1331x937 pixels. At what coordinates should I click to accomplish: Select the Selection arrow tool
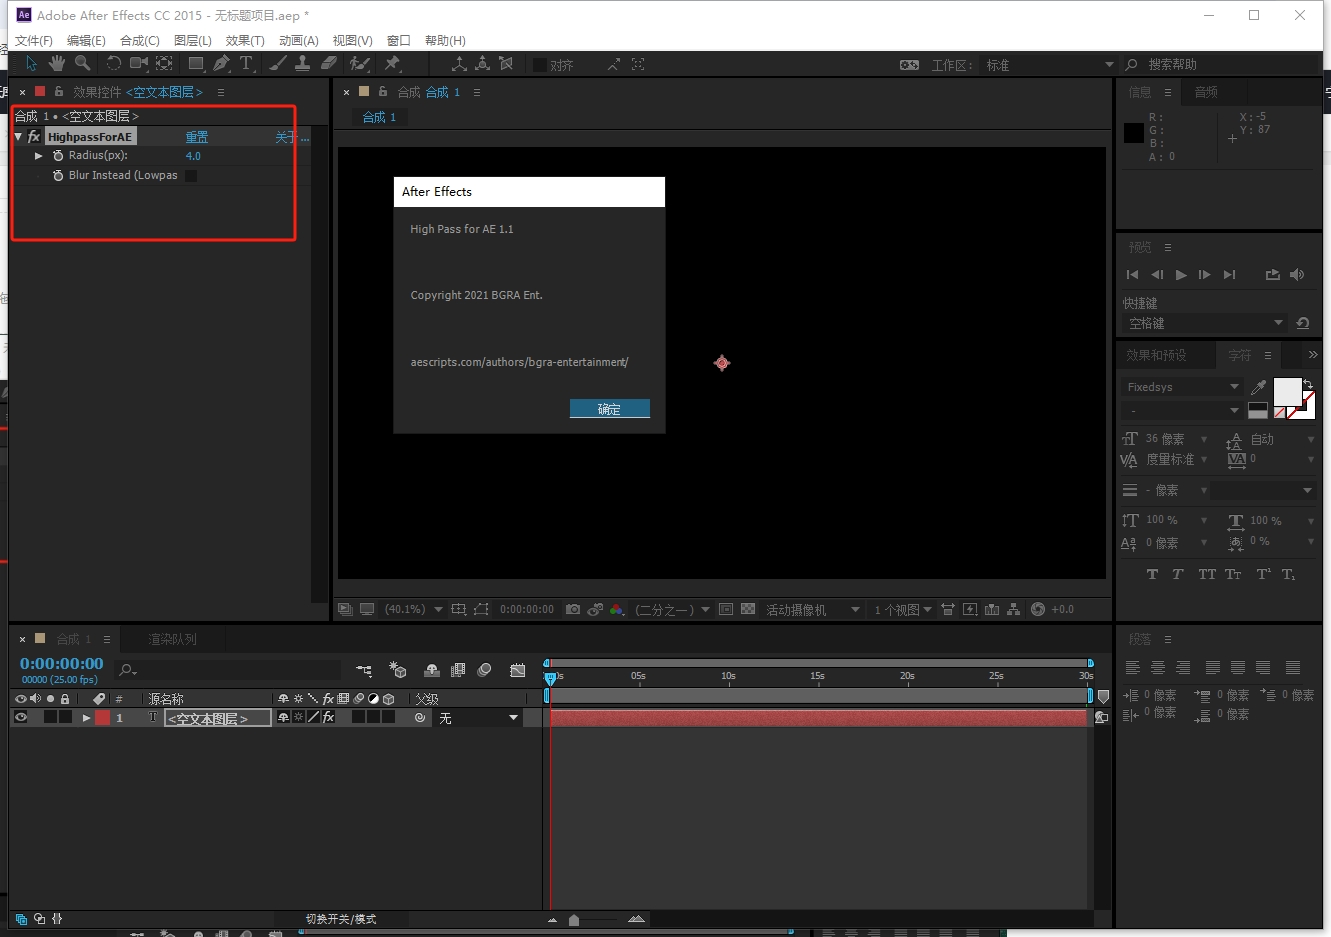tap(31, 64)
